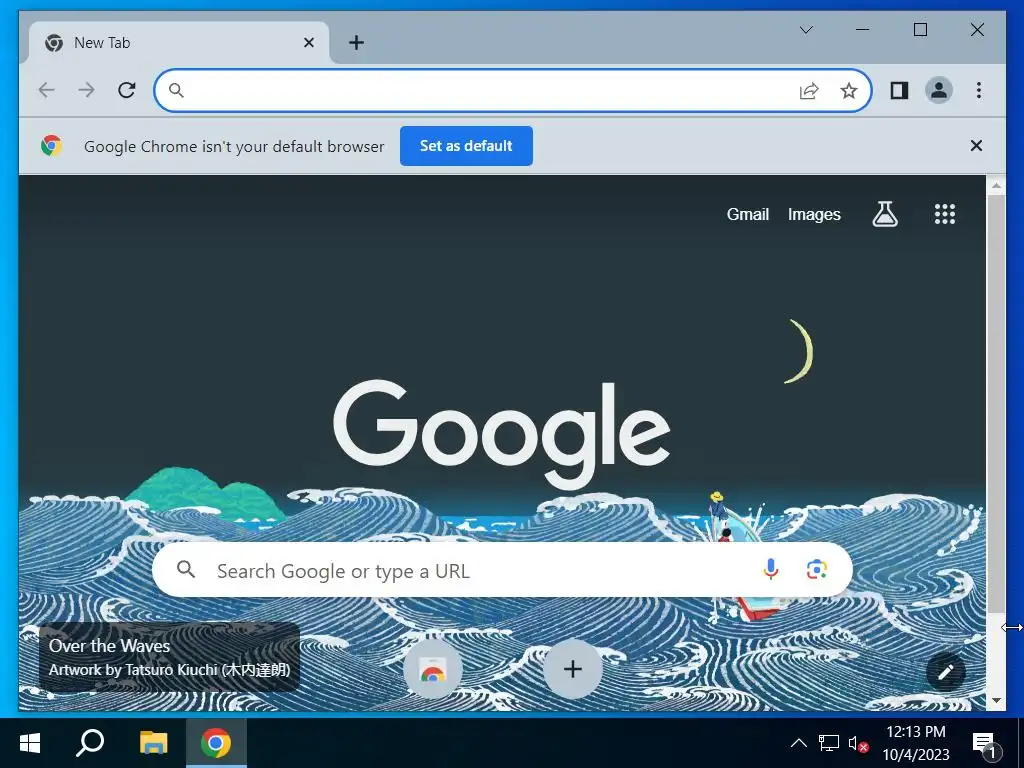Open the Chrome side panel
Screen dimensions: 1024x768
point(899,90)
